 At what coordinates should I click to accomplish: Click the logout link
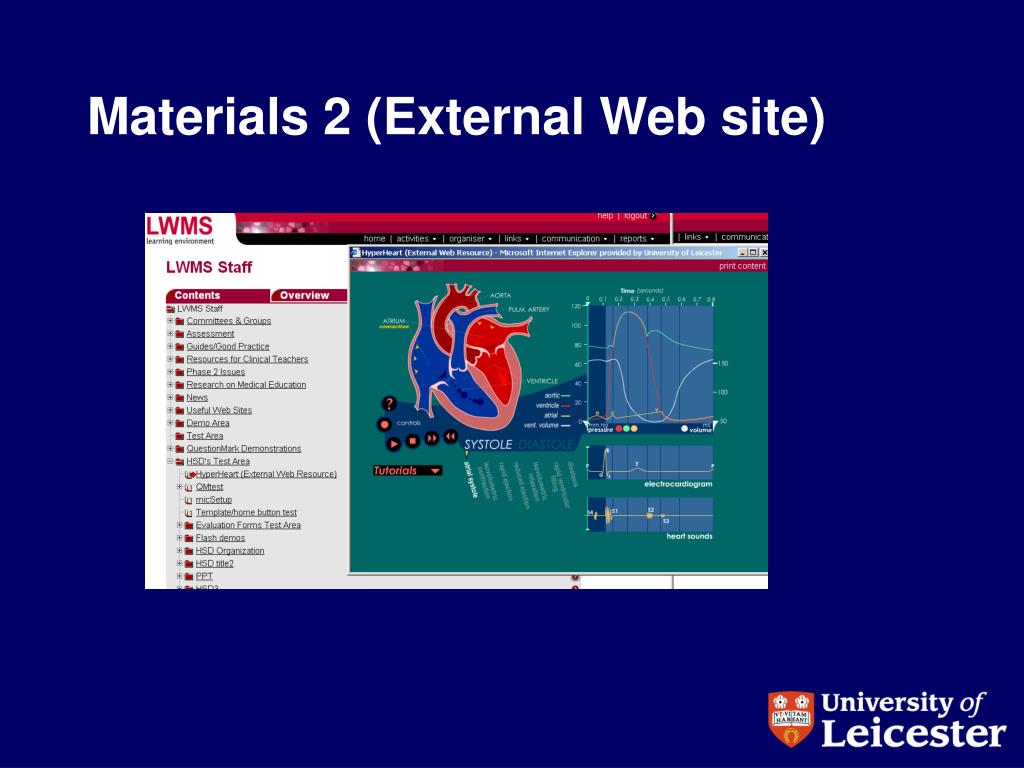pyautogui.click(x=635, y=216)
